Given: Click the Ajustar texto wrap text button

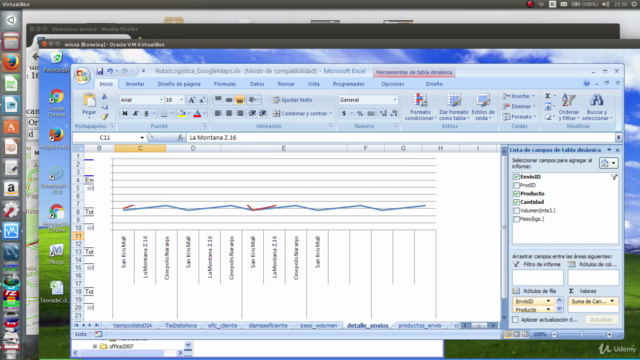Looking at the screenshot, I should 293,100.
